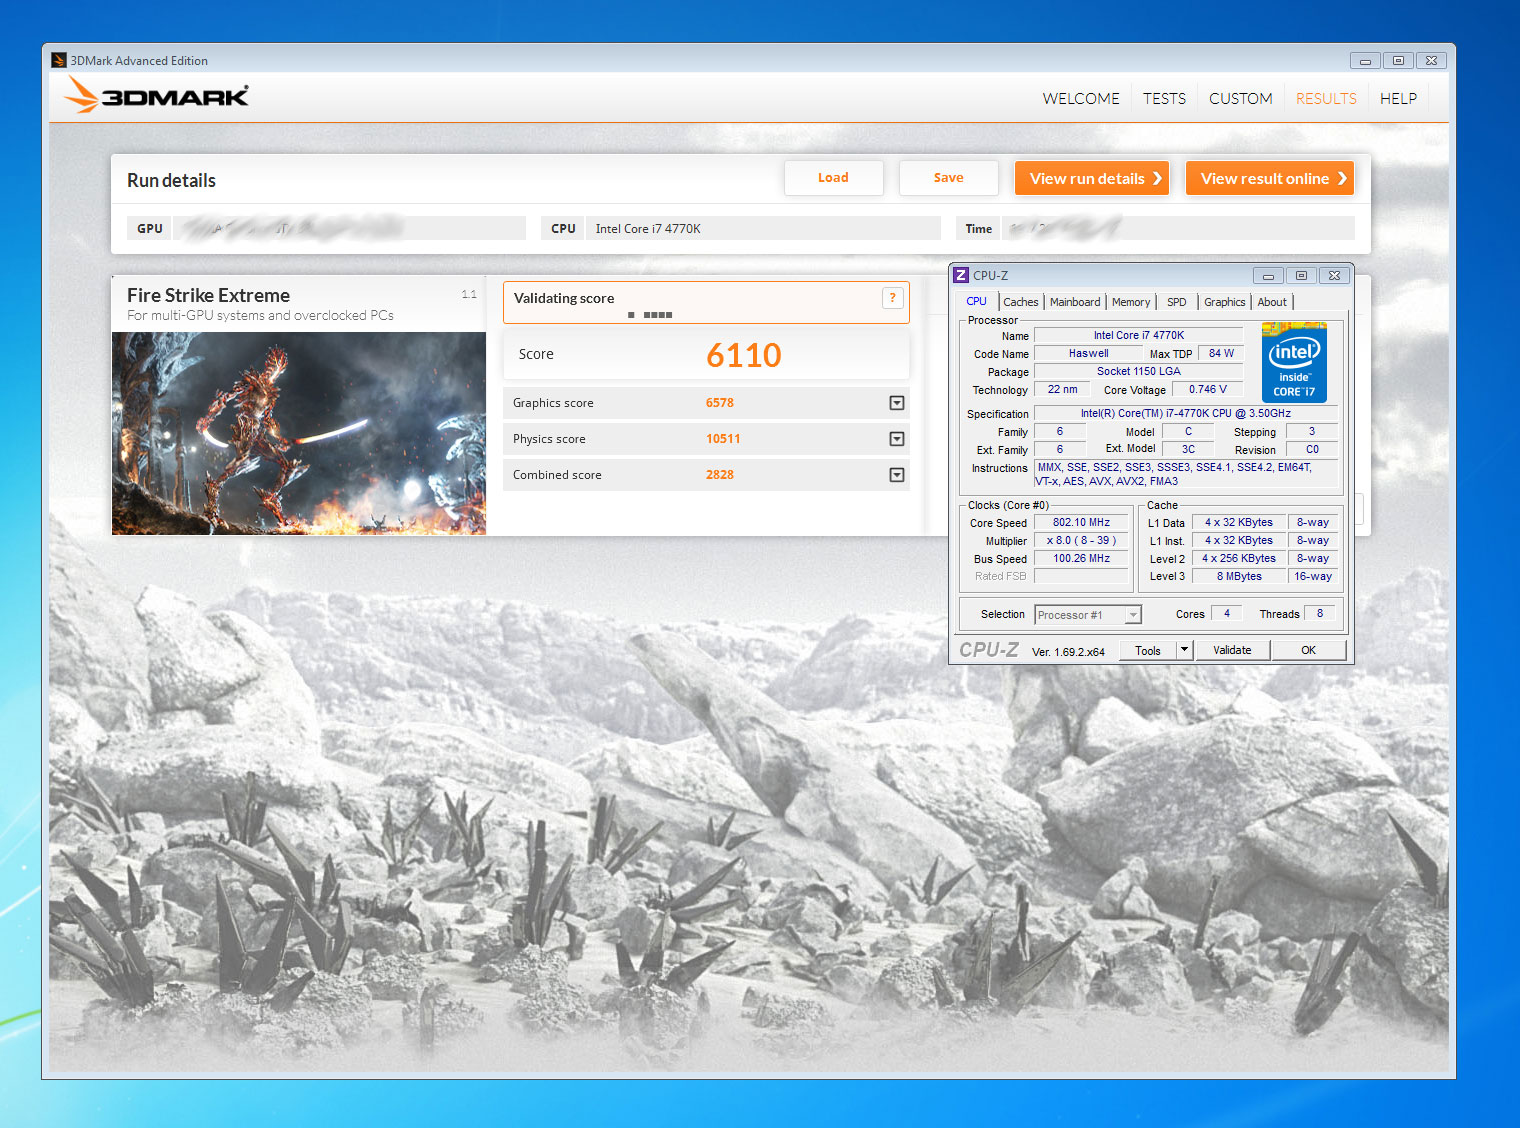The height and width of the screenshot is (1128, 1520).
Task: Click the 3DMark logo in header
Action: [156, 96]
